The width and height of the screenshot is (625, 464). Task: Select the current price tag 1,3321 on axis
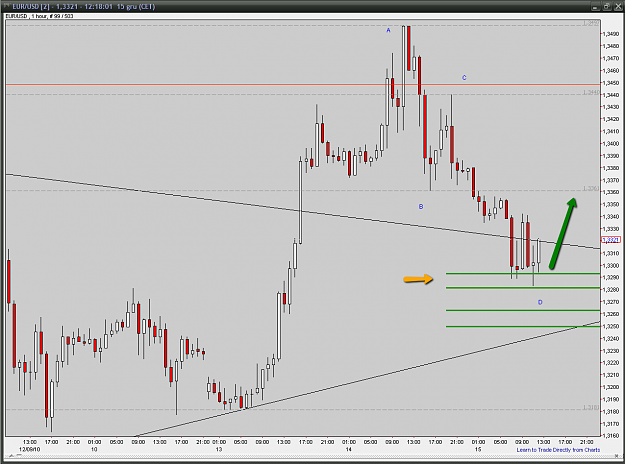(611, 240)
